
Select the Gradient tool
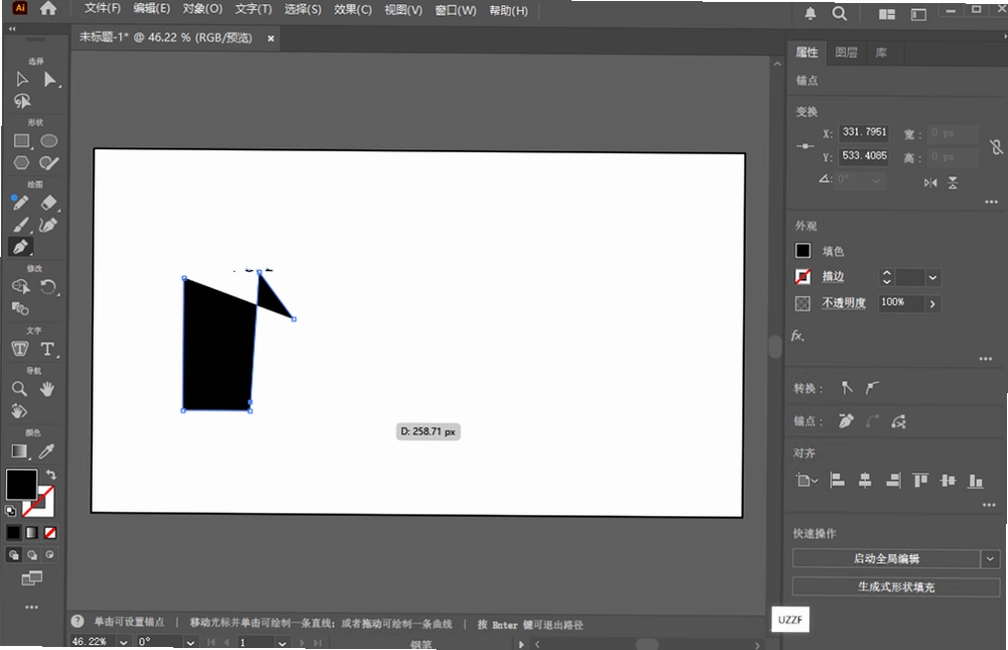click(x=19, y=451)
